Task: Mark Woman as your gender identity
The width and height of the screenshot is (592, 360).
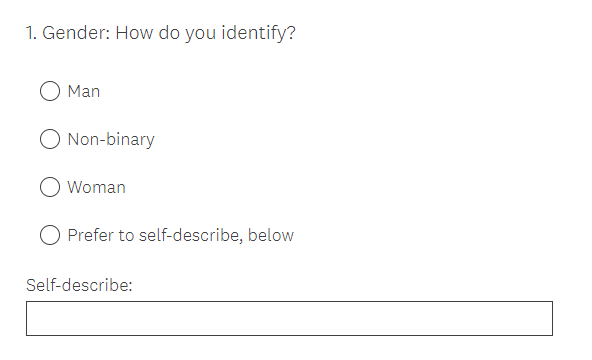Action: 50,187
